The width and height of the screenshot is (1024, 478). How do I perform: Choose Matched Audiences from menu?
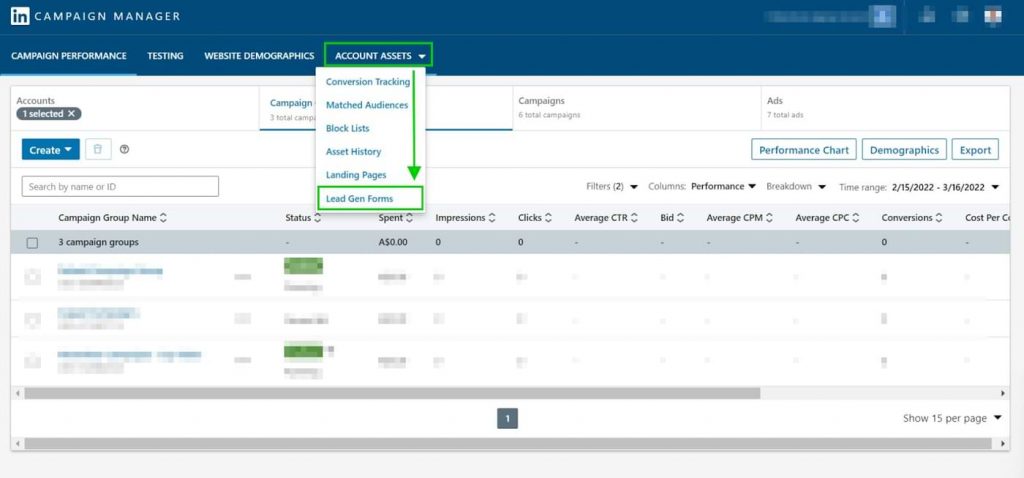(367, 105)
